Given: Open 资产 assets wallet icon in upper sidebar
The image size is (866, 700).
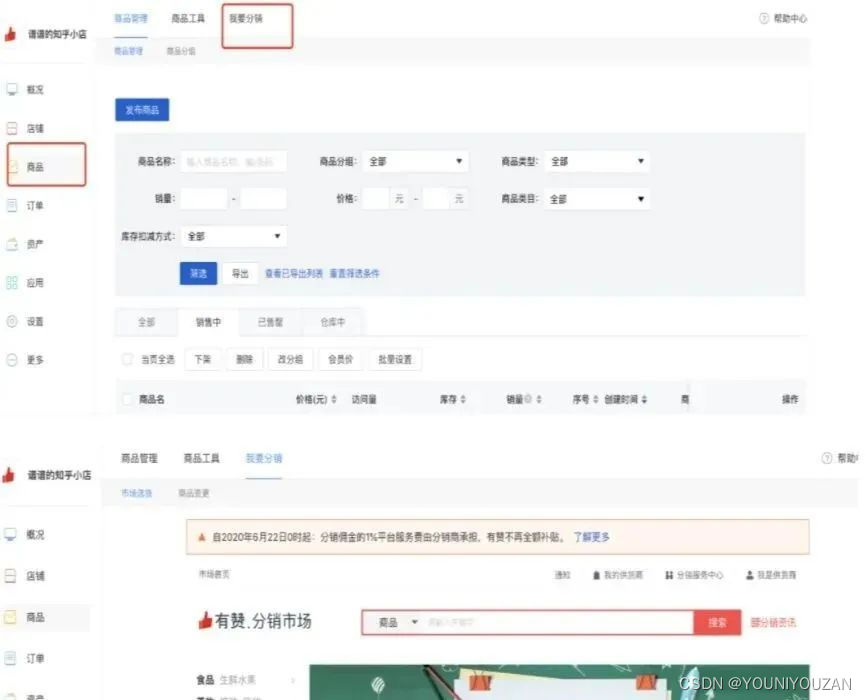Looking at the screenshot, I should pos(12,244).
